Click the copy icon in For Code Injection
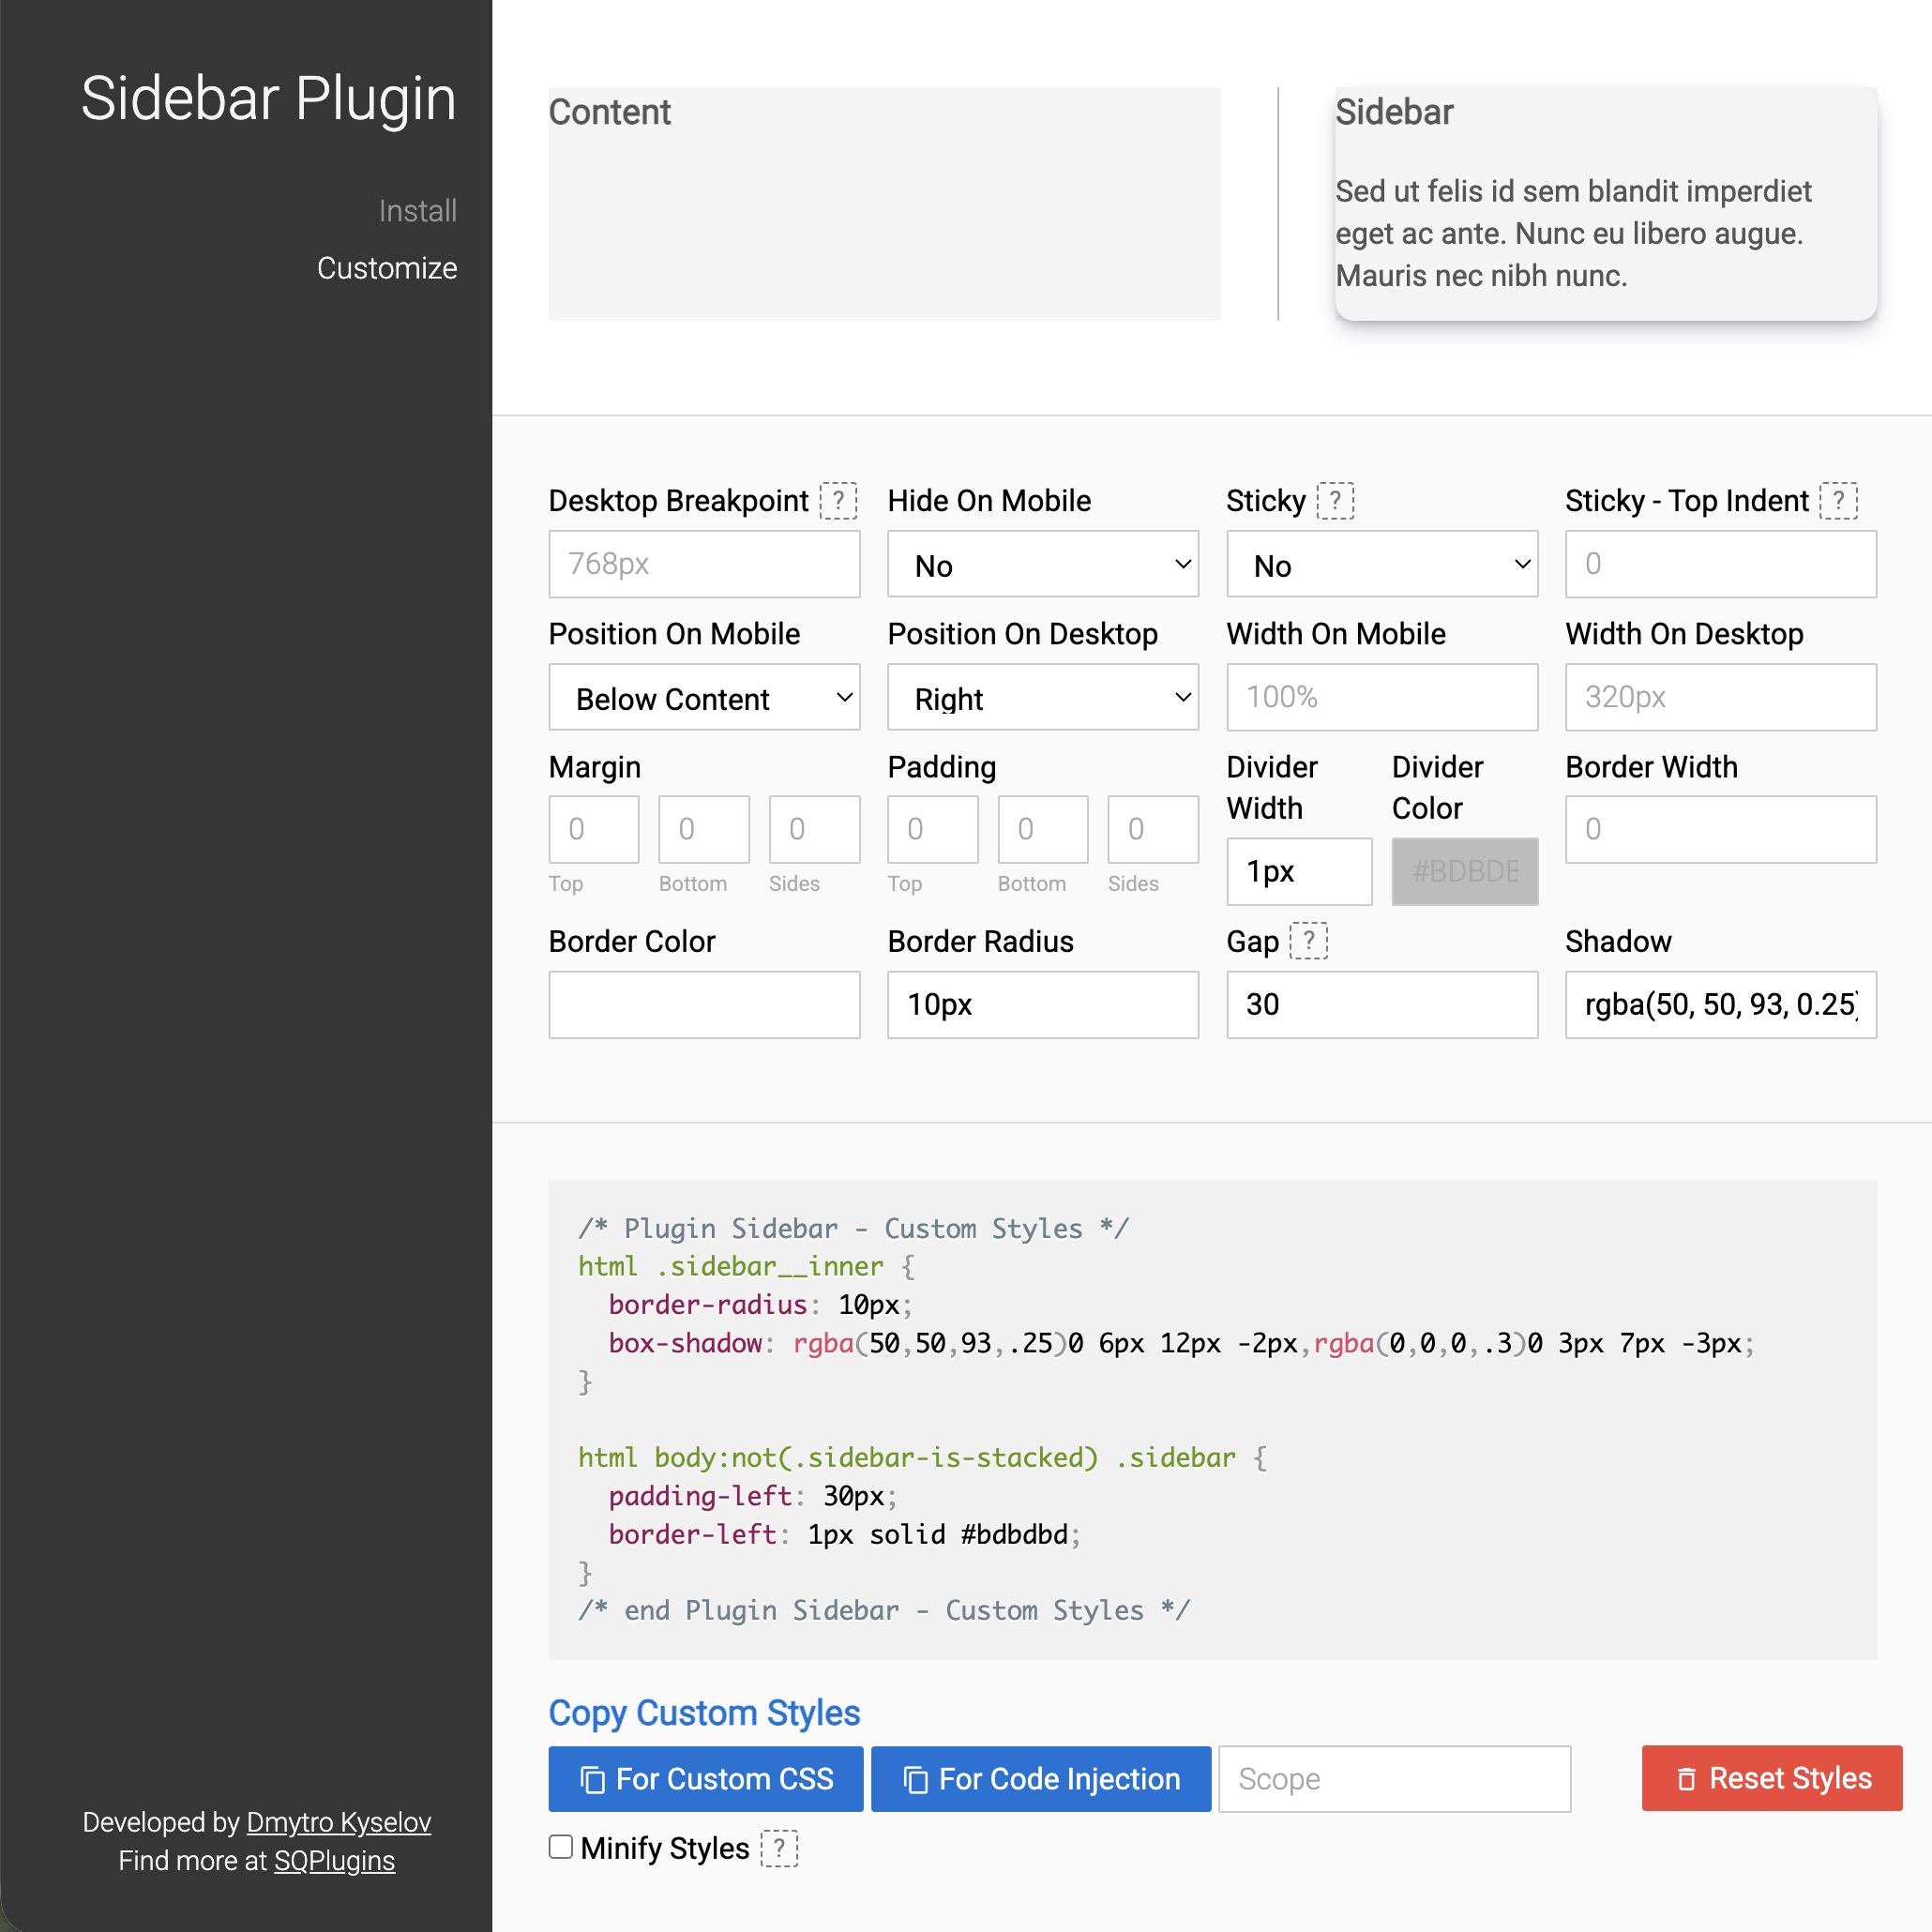The height and width of the screenshot is (1932, 1932). pos(916,1780)
